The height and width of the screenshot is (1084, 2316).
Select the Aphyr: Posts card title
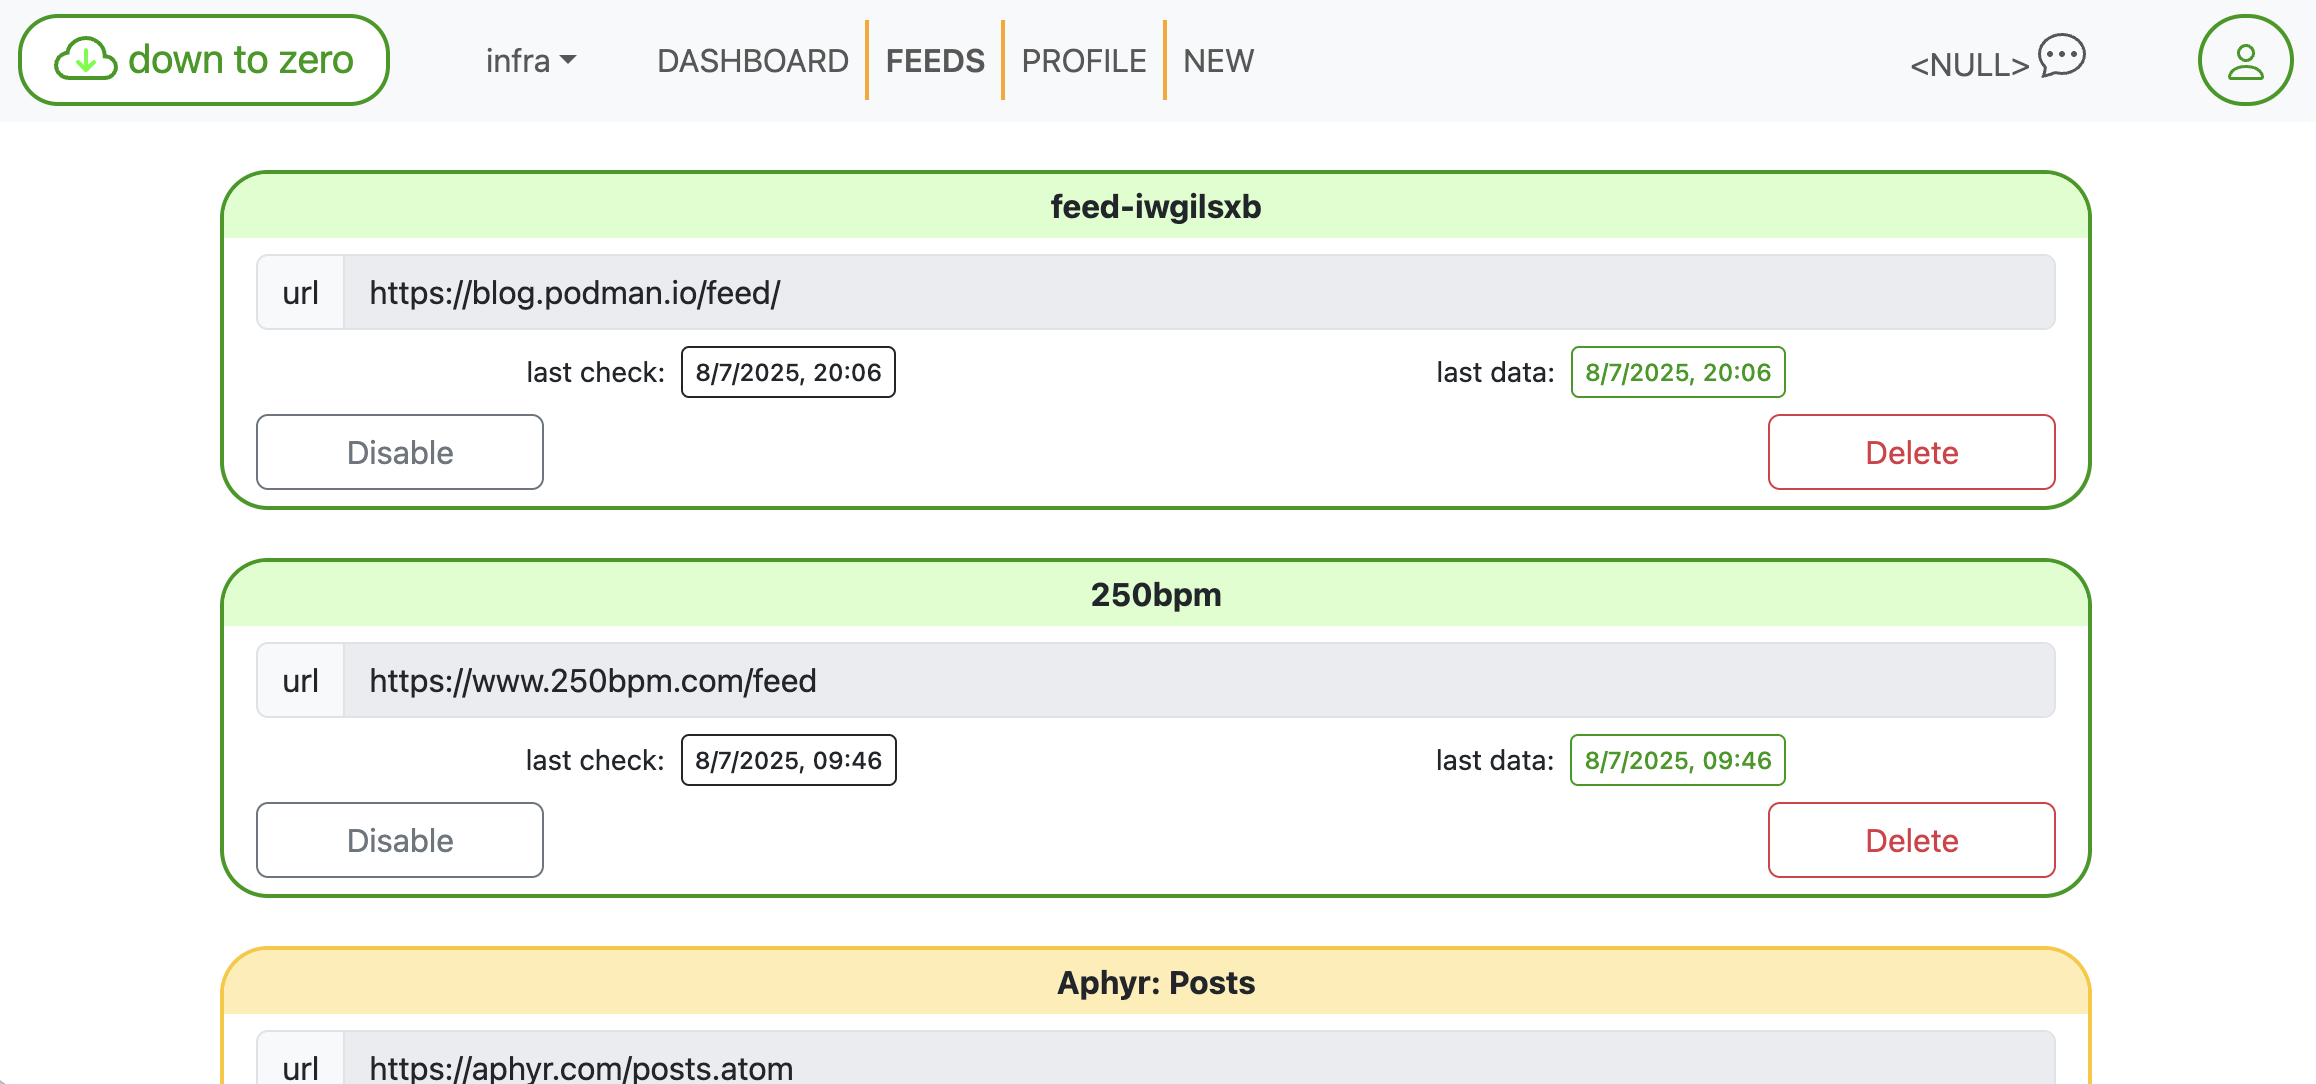pyautogui.click(x=1156, y=982)
